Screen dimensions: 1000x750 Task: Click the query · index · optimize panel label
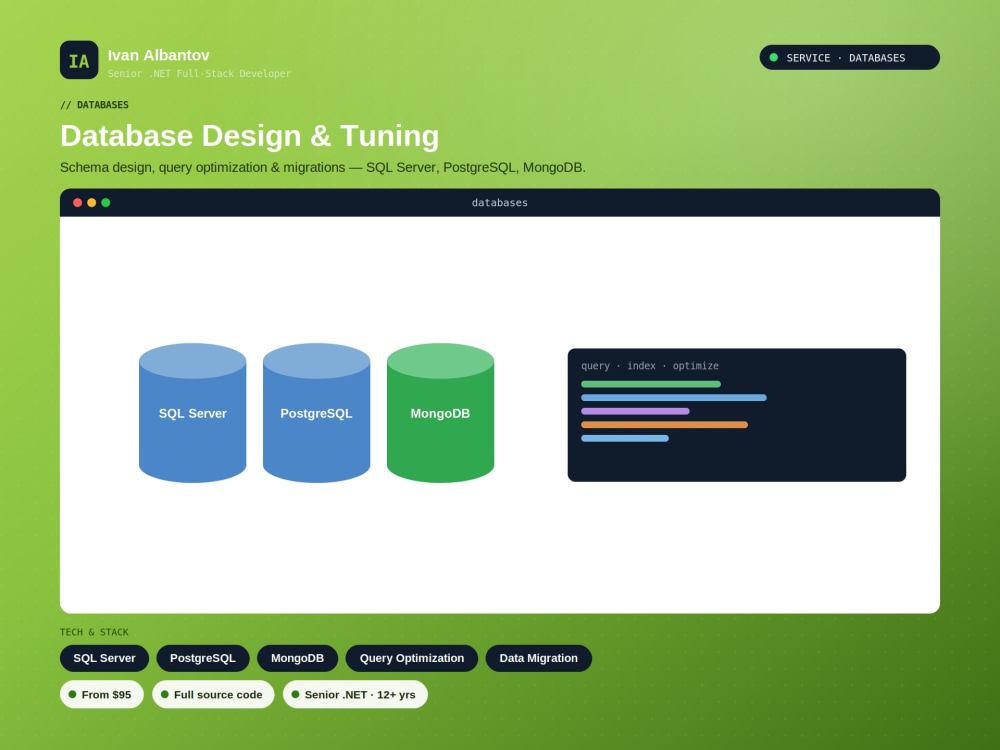pos(649,366)
